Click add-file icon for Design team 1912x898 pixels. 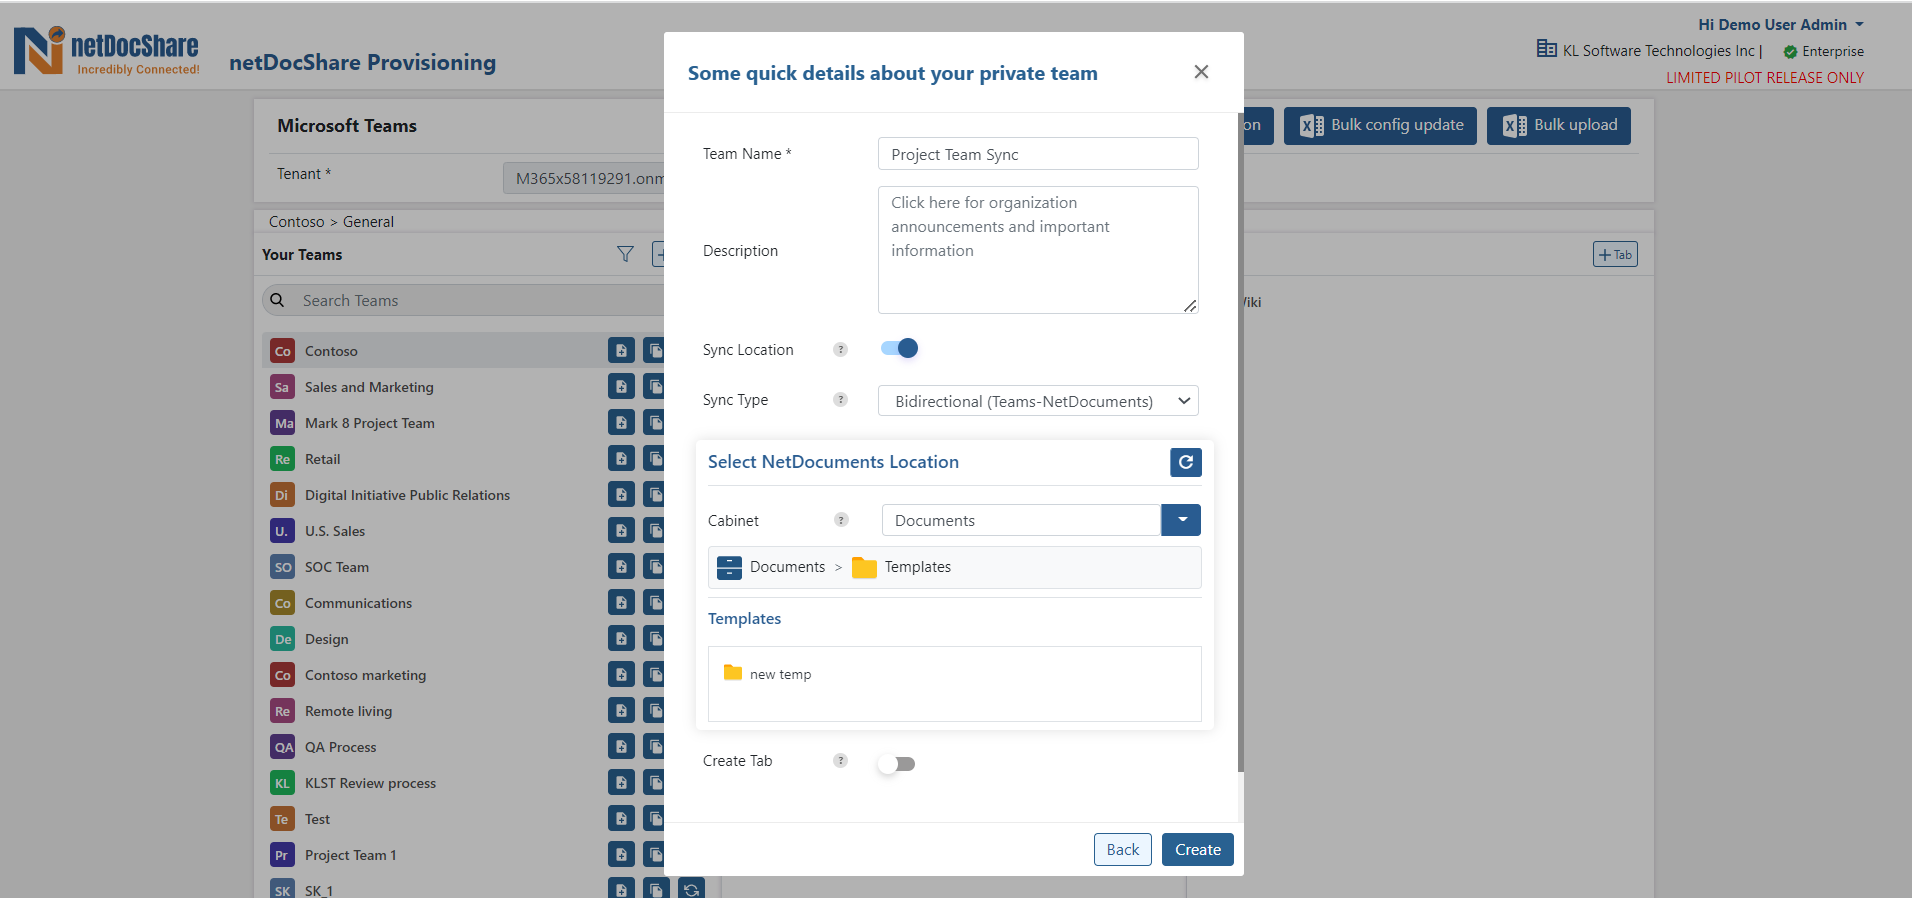pyautogui.click(x=621, y=638)
